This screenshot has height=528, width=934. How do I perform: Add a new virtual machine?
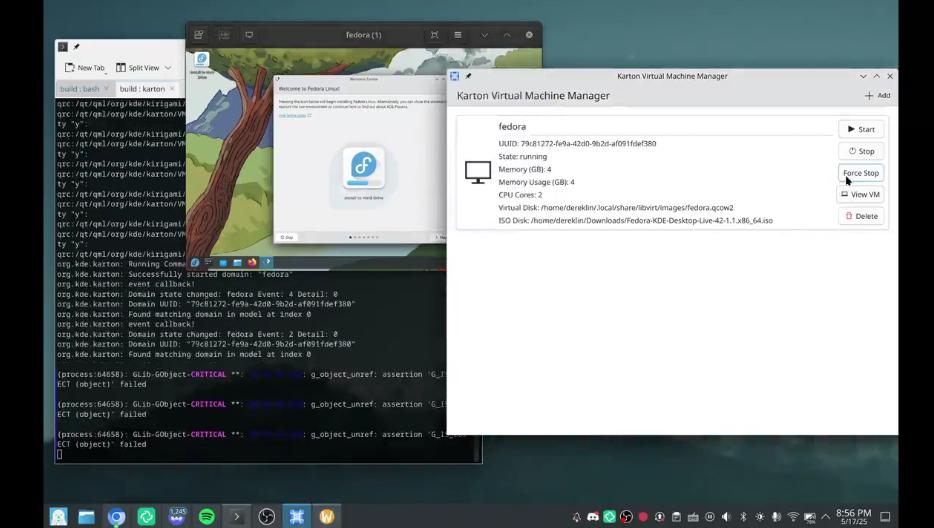(x=877, y=95)
